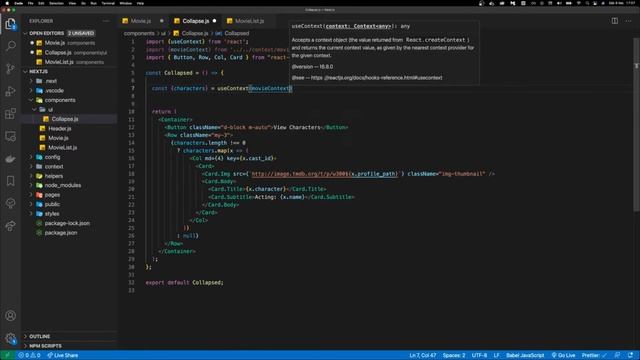This screenshot has height=360, width=640.
Task: Click the Collapsed symbol in breadcrumb
Action: click(237, 33)
